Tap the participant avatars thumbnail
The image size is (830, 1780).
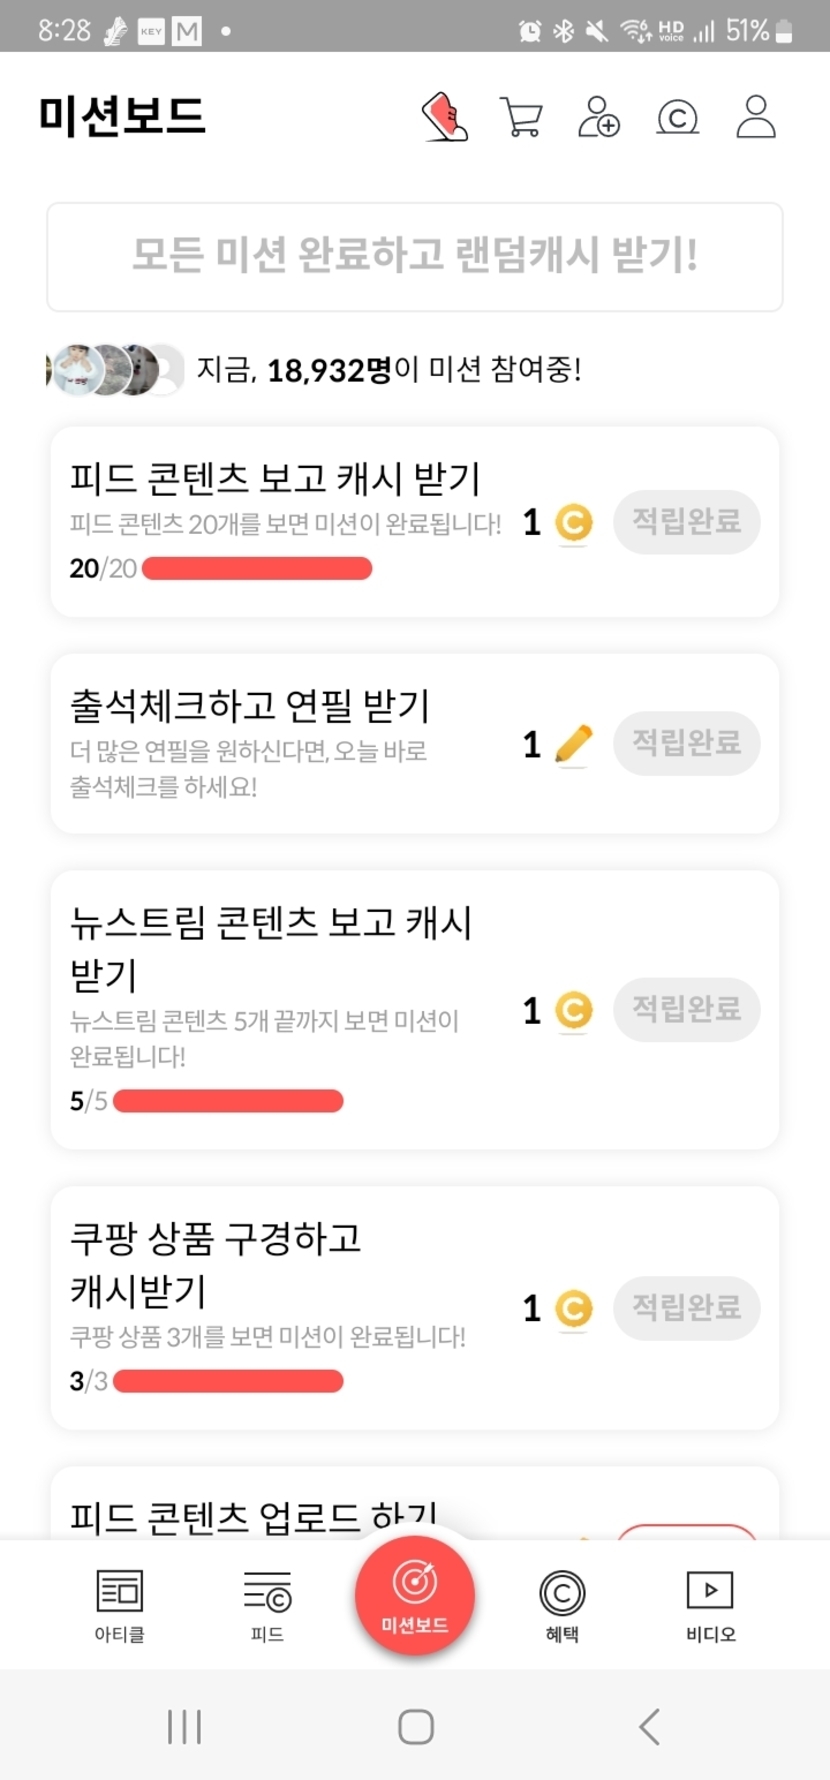[116, 369]
